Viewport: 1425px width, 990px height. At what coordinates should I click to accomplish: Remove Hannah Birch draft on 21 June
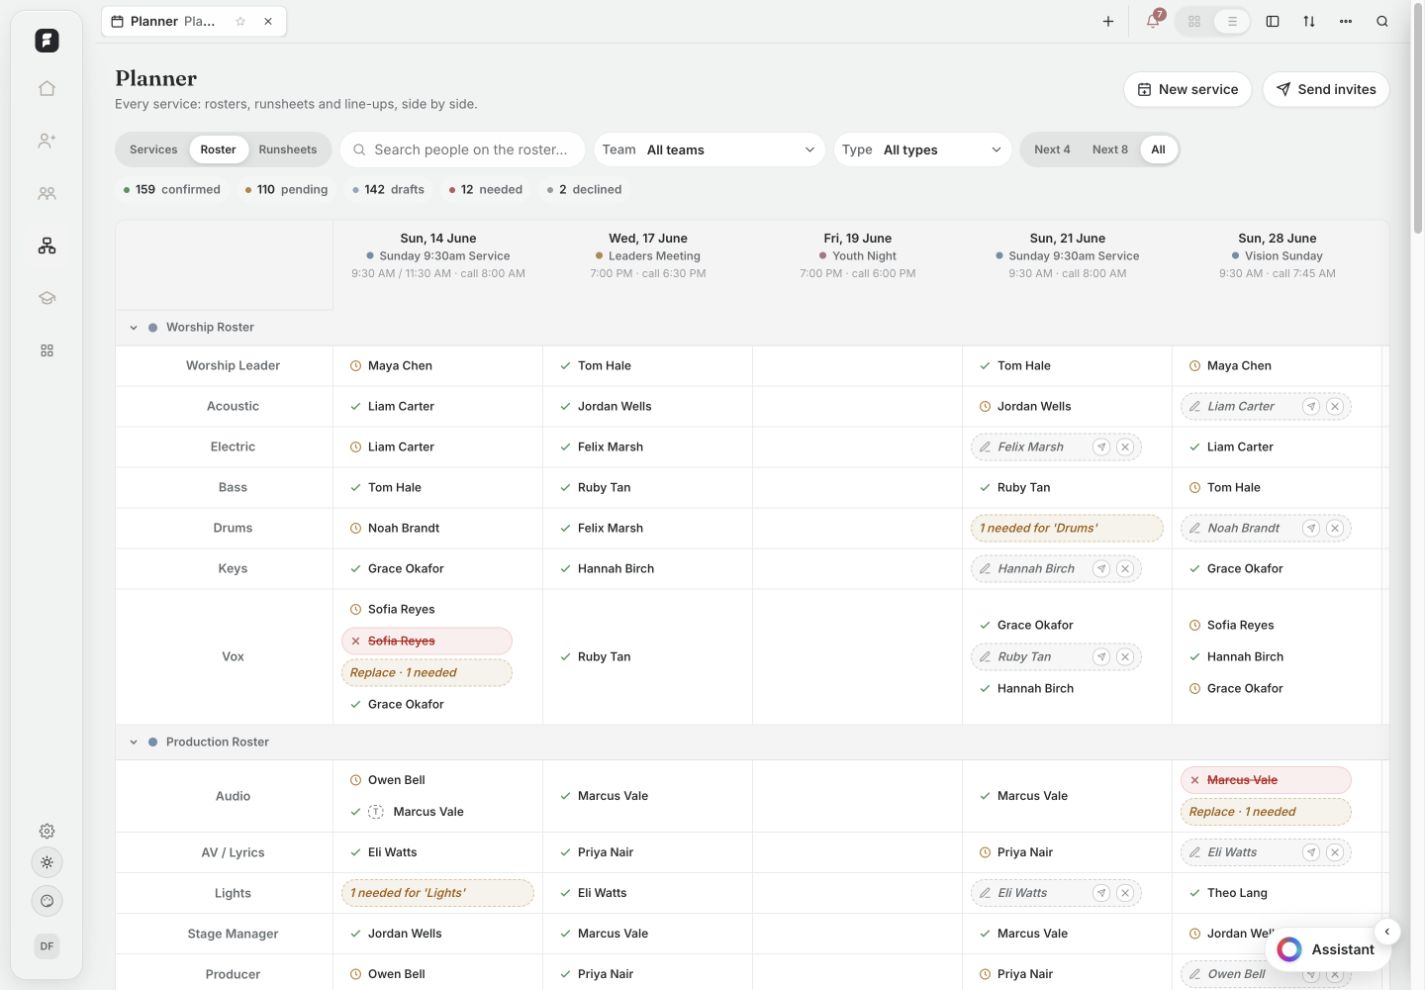(x=1125, y=569)
